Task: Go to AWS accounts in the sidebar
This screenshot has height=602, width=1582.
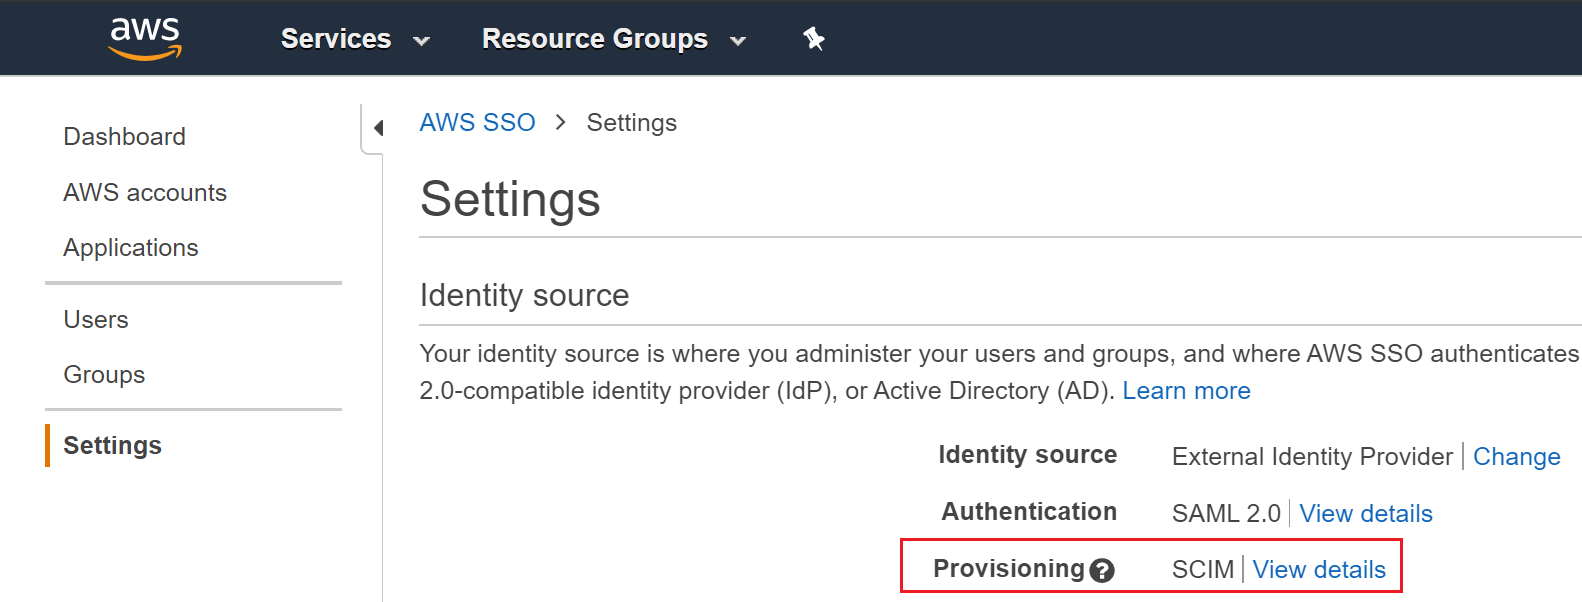Action: [145, 192]
